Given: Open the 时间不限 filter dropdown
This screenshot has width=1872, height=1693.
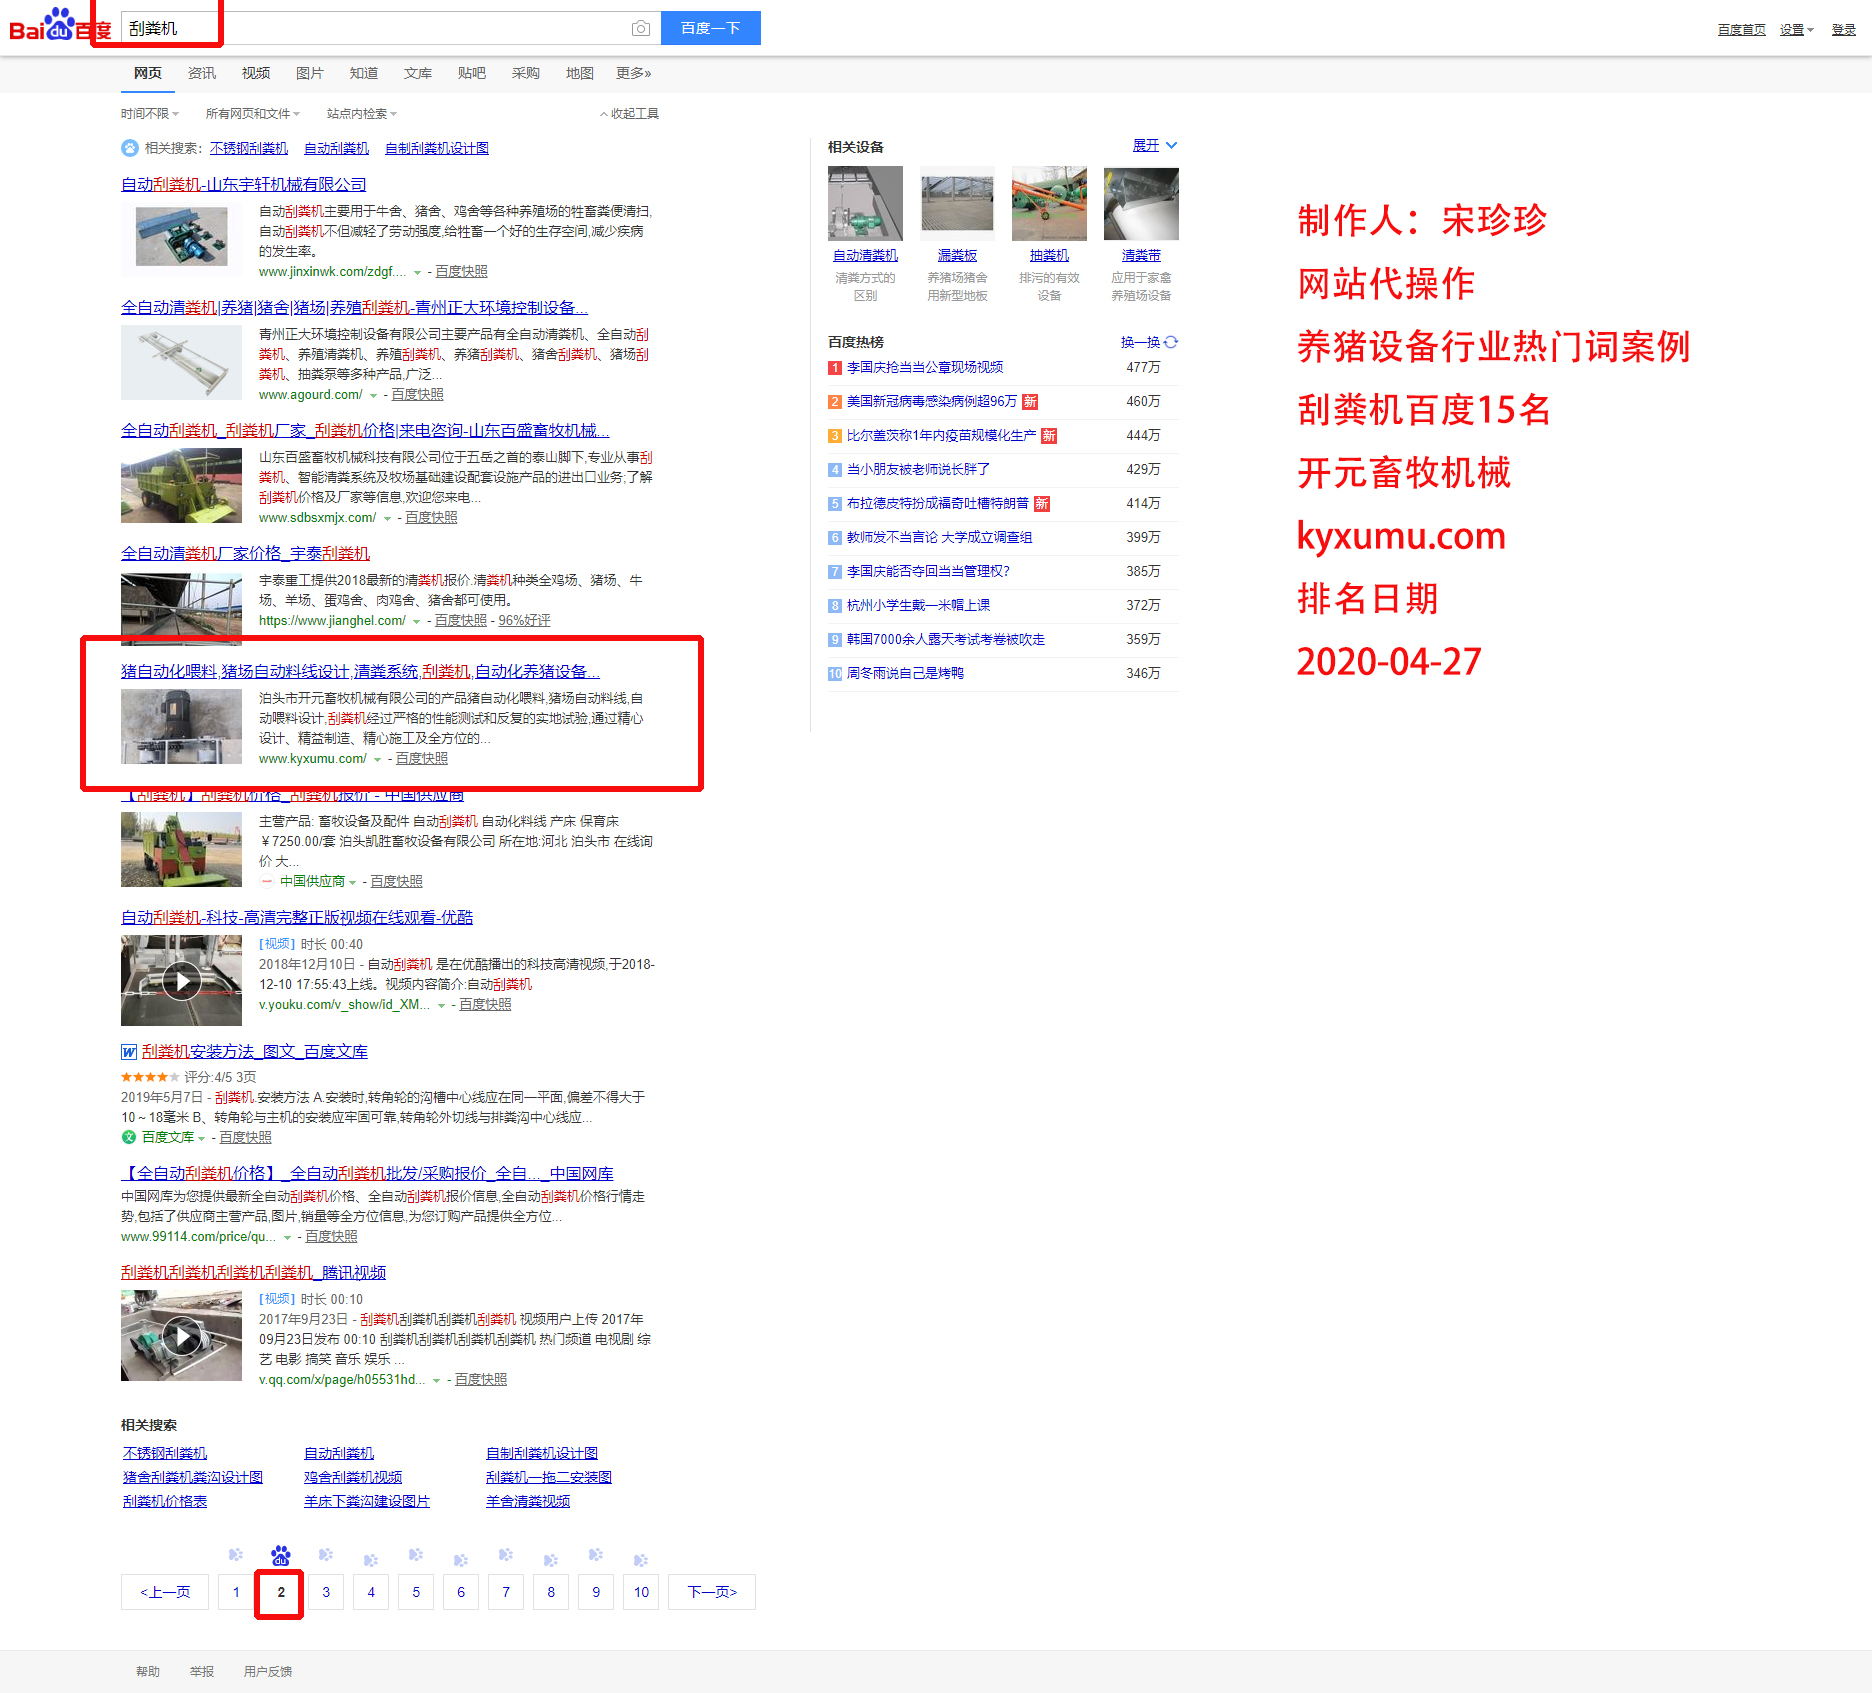Looking at the screenshot, I should [150, 114].
